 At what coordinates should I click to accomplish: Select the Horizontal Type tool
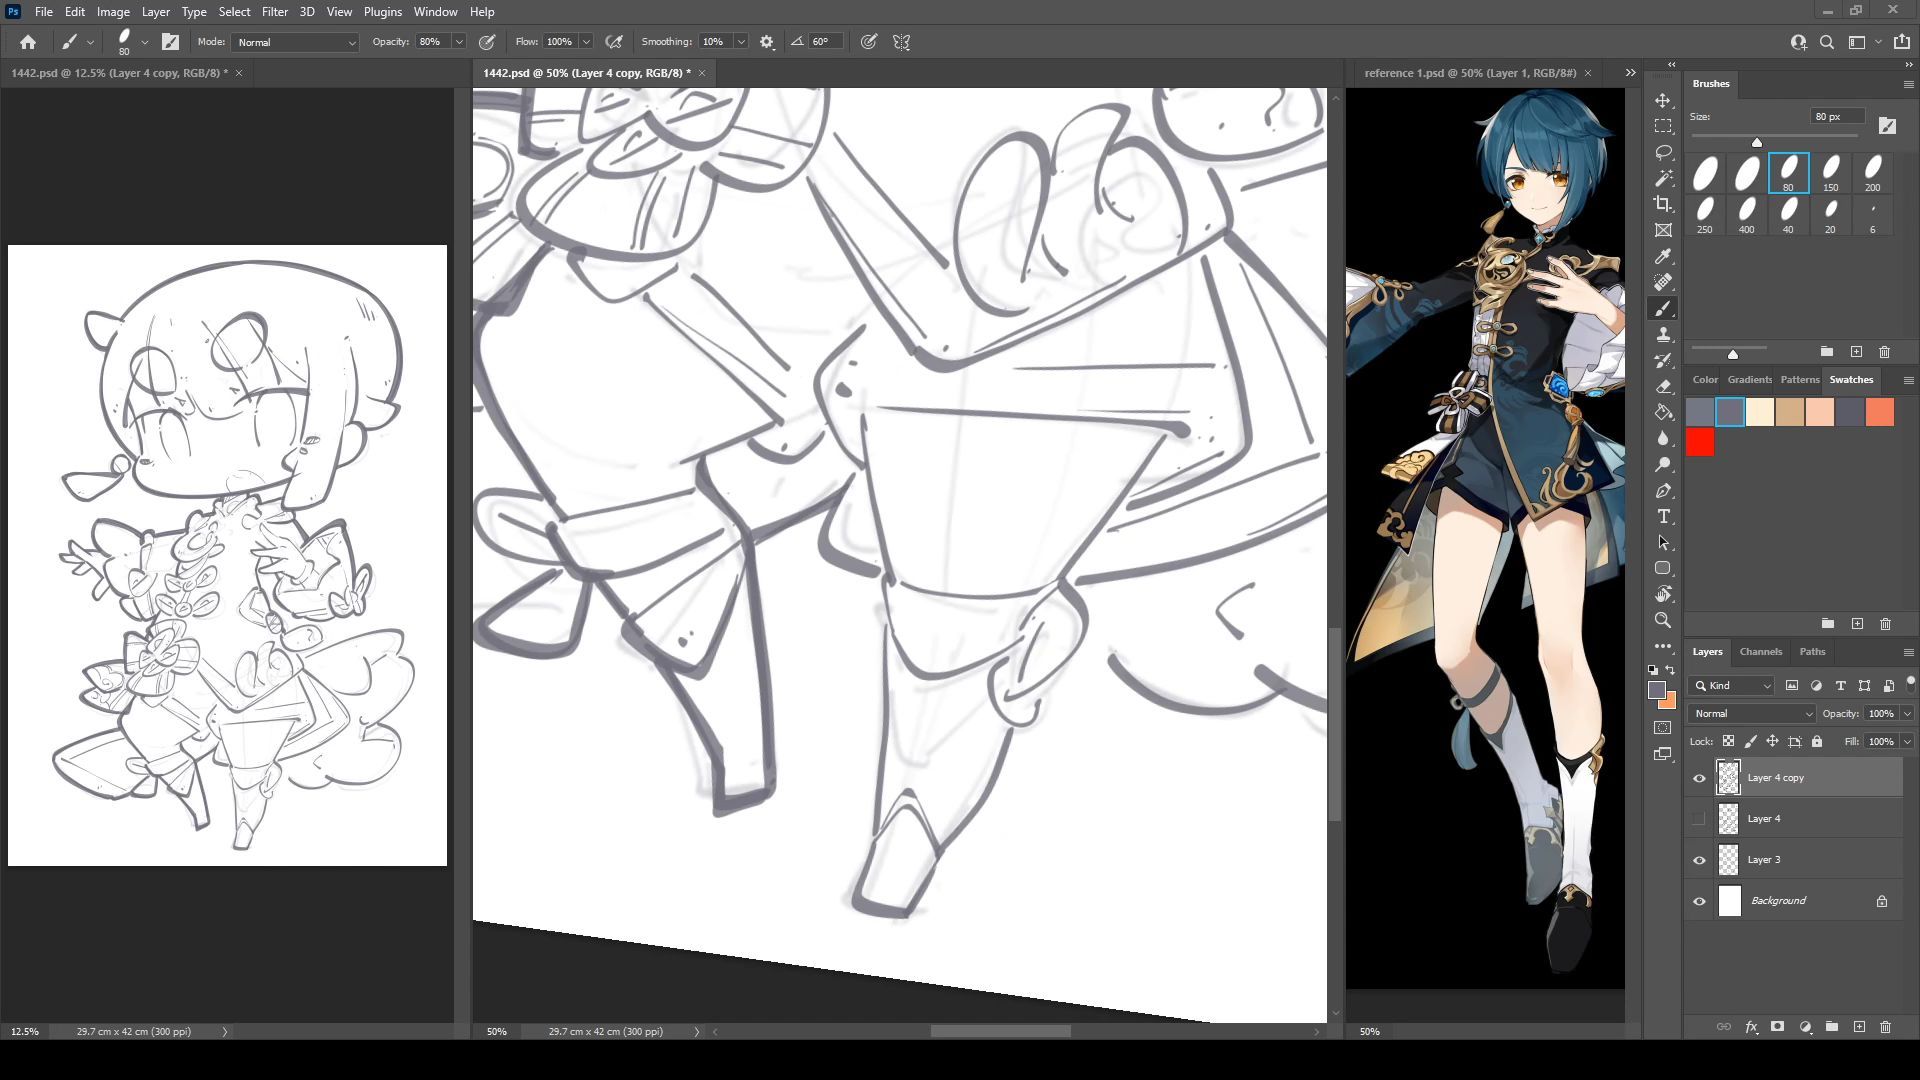tap(1663, 517)
